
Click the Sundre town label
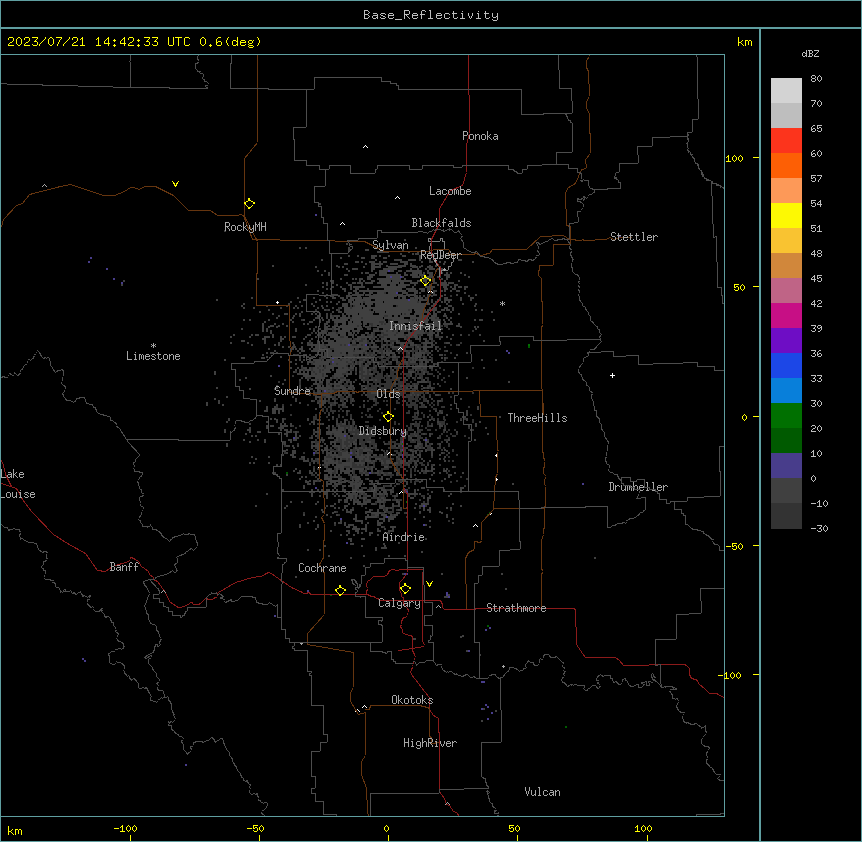click(292, 391)
